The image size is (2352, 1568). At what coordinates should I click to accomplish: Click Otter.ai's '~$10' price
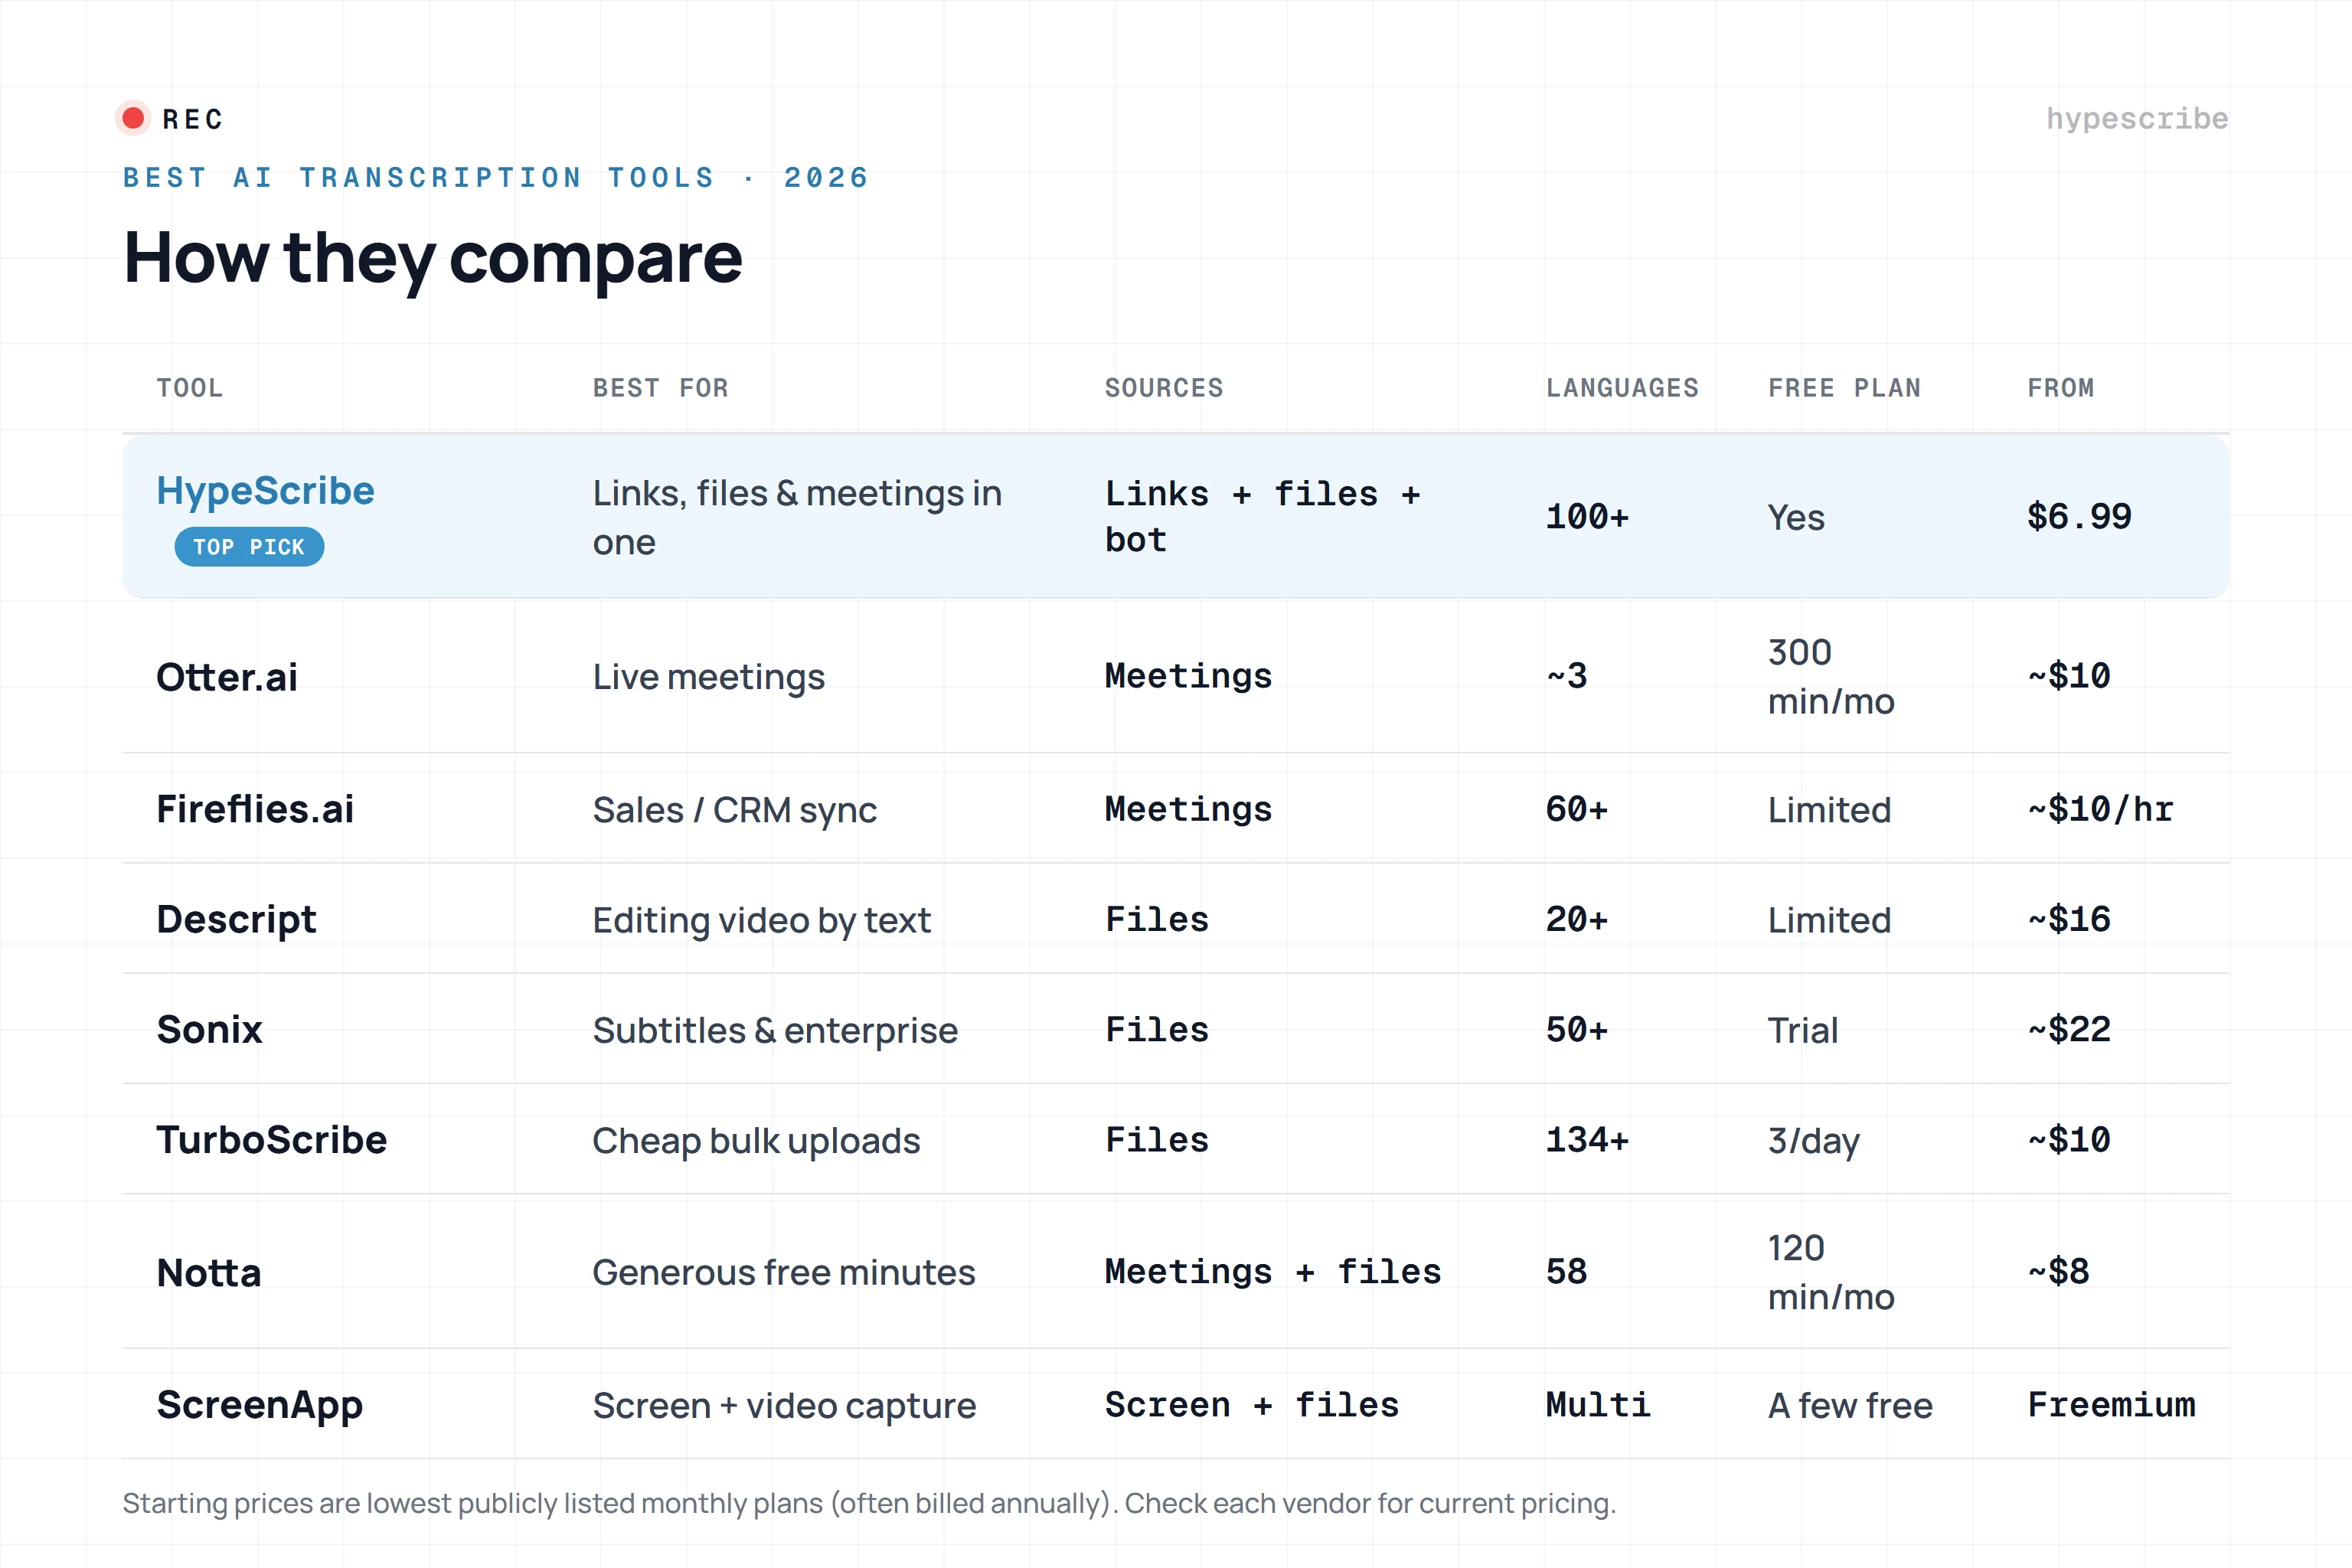(2069, 676)
